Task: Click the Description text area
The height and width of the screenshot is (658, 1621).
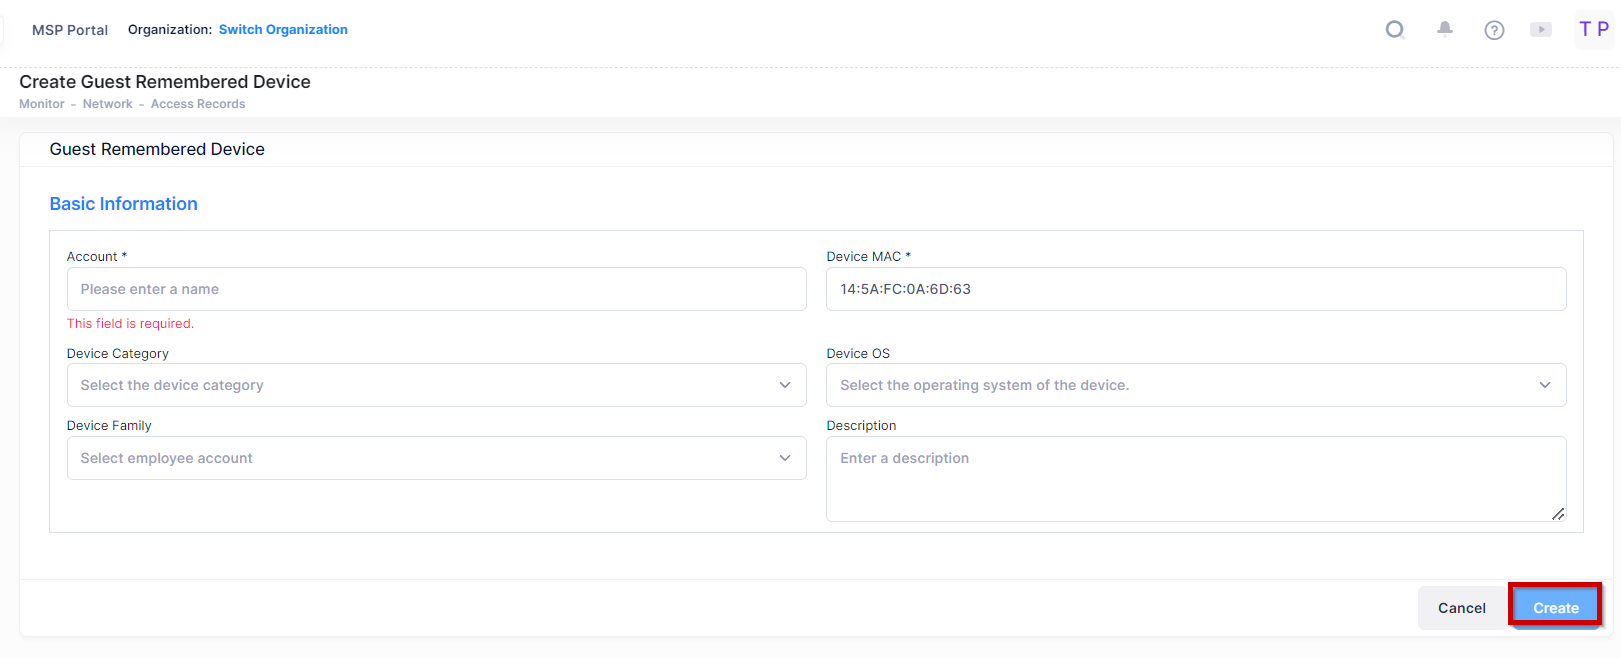Action: pos(1195,478)
